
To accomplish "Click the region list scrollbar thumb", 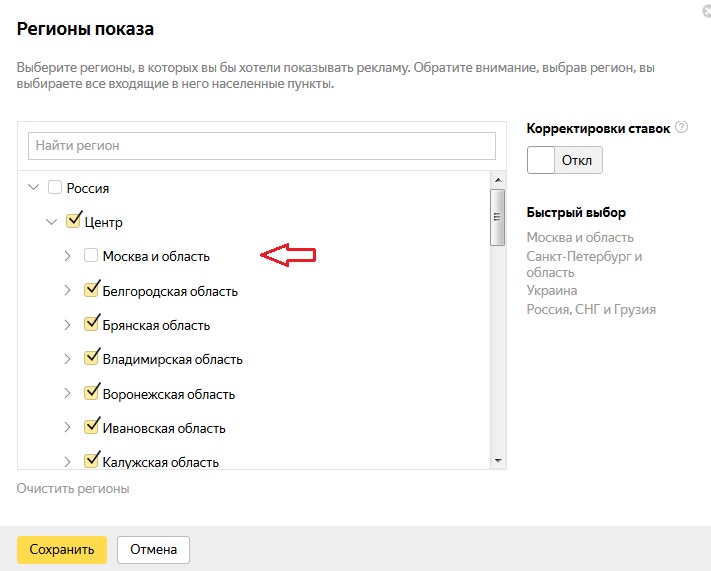I will coord(498,217).
